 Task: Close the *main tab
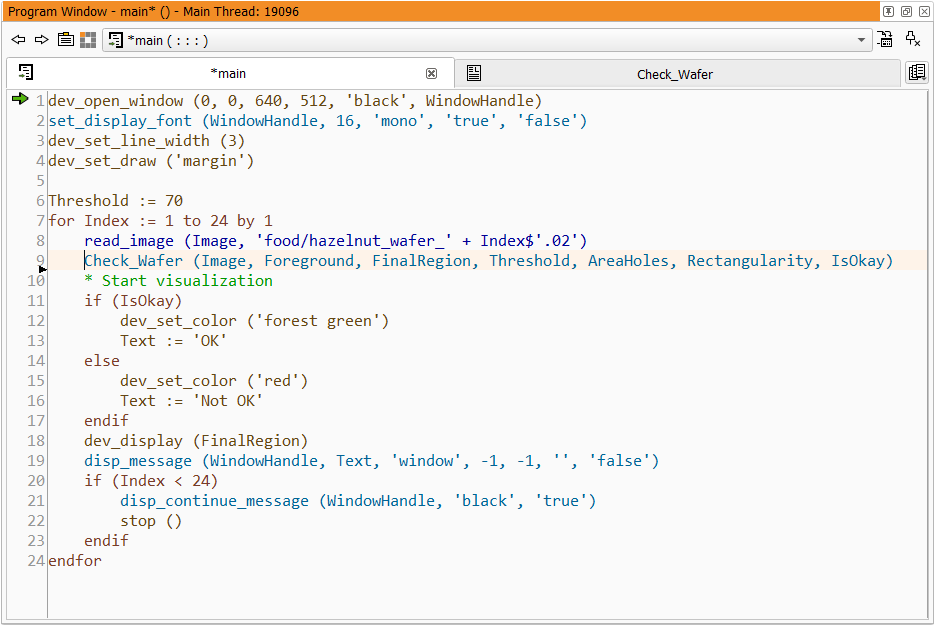431,74
